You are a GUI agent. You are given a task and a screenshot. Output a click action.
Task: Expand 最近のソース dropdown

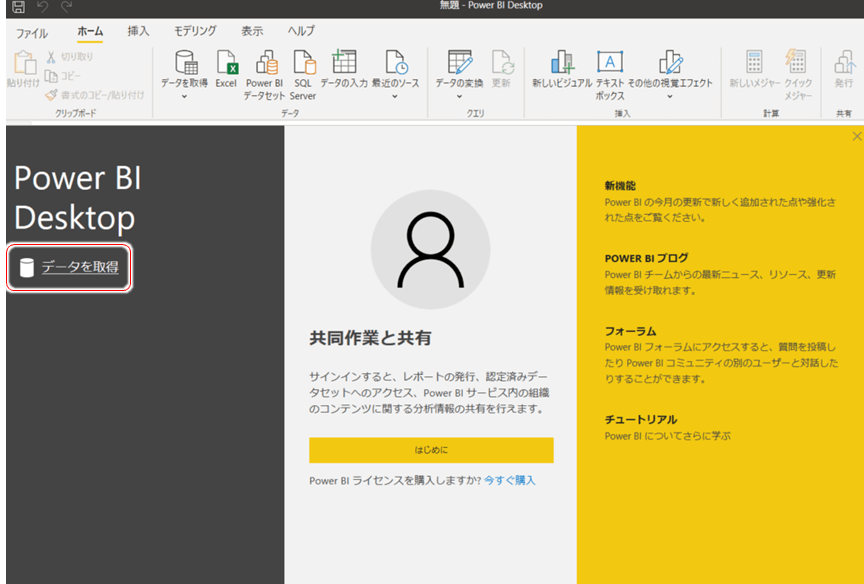[396, 97]
